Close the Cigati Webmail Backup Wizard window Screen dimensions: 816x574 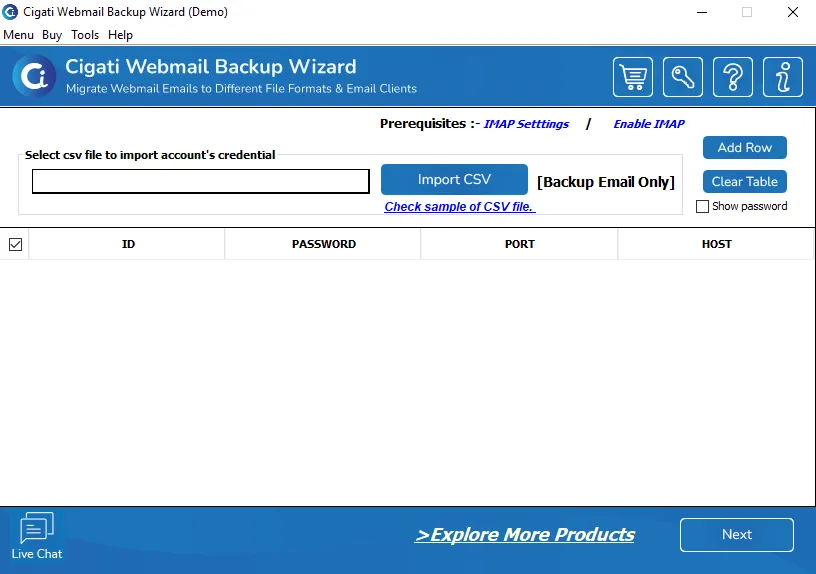pyautogui.click(x=793, y=12)
